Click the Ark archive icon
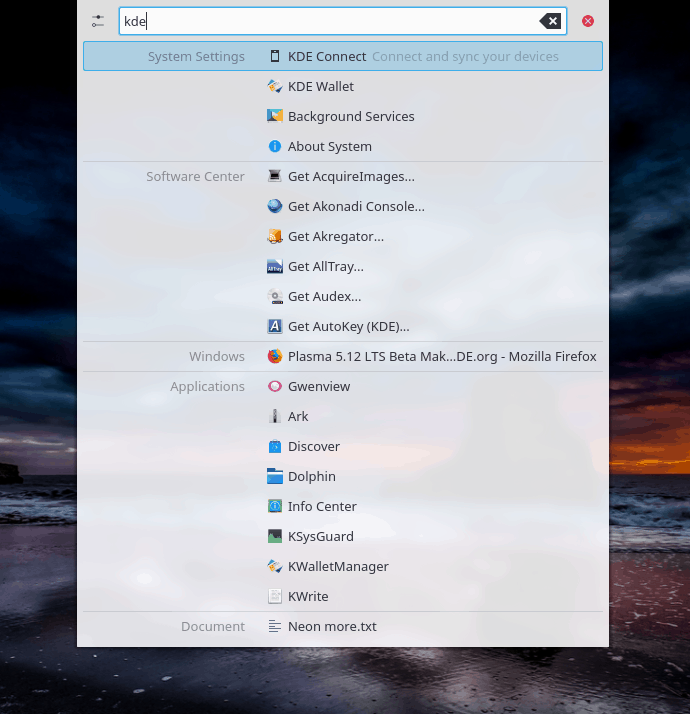 point(275,416)
